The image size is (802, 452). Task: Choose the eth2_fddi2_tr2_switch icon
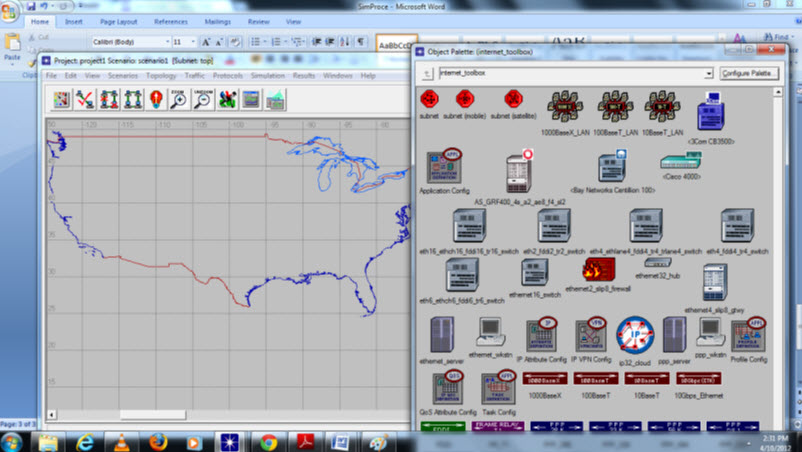pyautogui.click(x=554, y=225)
